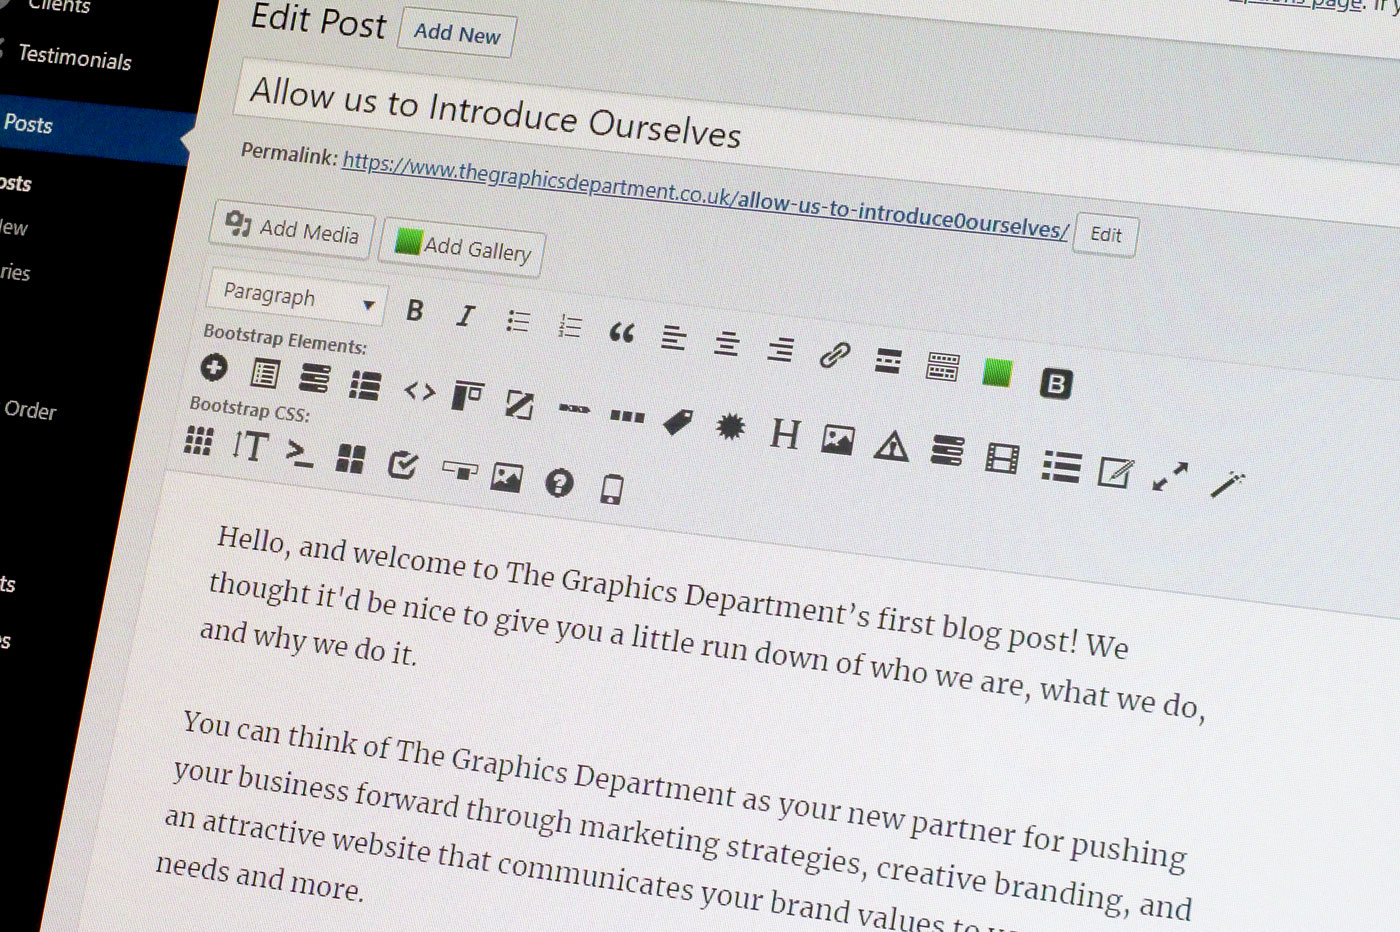The image size is (1400, 932).
Task: Apply blockquote formatting
Action: click(621, 333)
